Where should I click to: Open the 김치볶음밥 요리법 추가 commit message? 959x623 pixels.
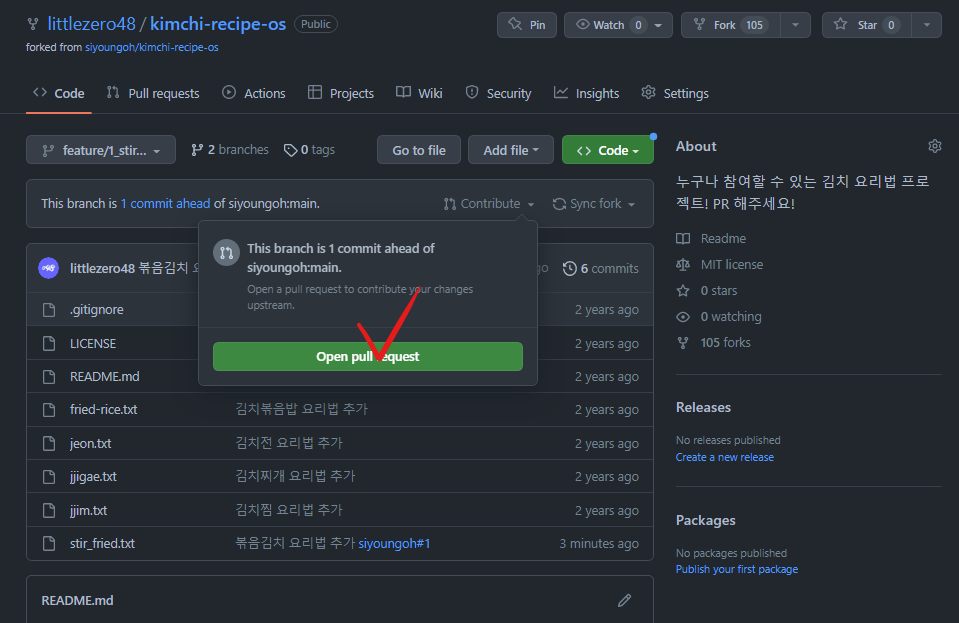[302, 409]
